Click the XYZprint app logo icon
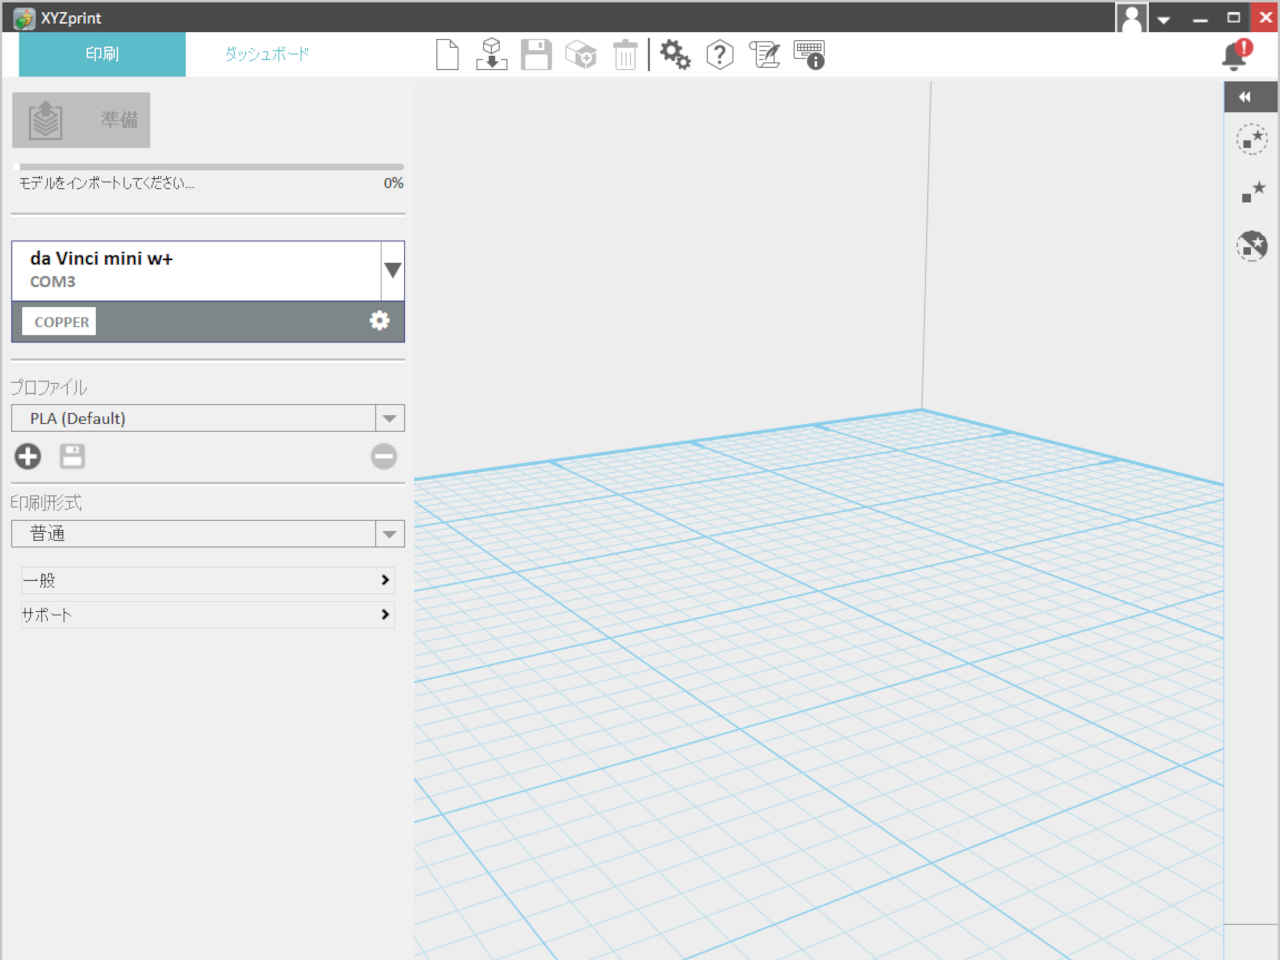 tap(24, 18)
